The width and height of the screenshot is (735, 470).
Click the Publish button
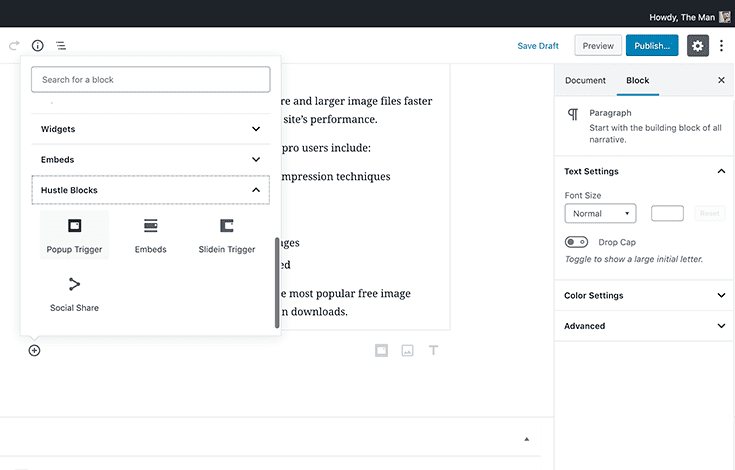[x=652, y=46]
